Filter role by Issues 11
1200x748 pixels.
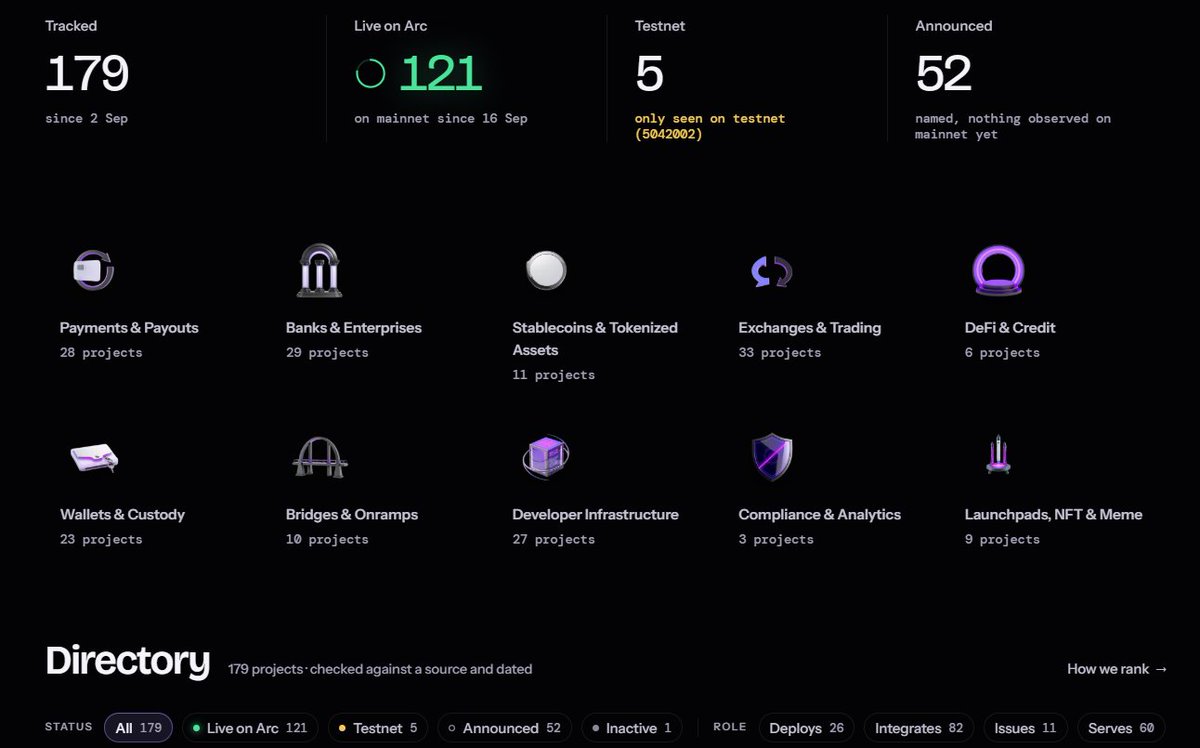click(1026, 728)
